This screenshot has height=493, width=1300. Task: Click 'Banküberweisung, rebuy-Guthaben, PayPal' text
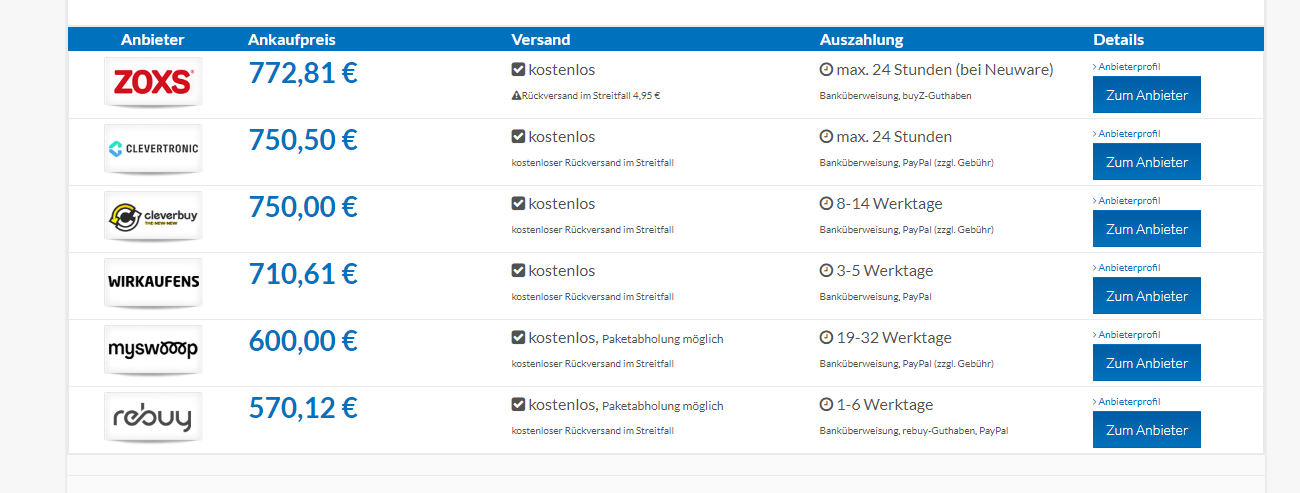914,431
